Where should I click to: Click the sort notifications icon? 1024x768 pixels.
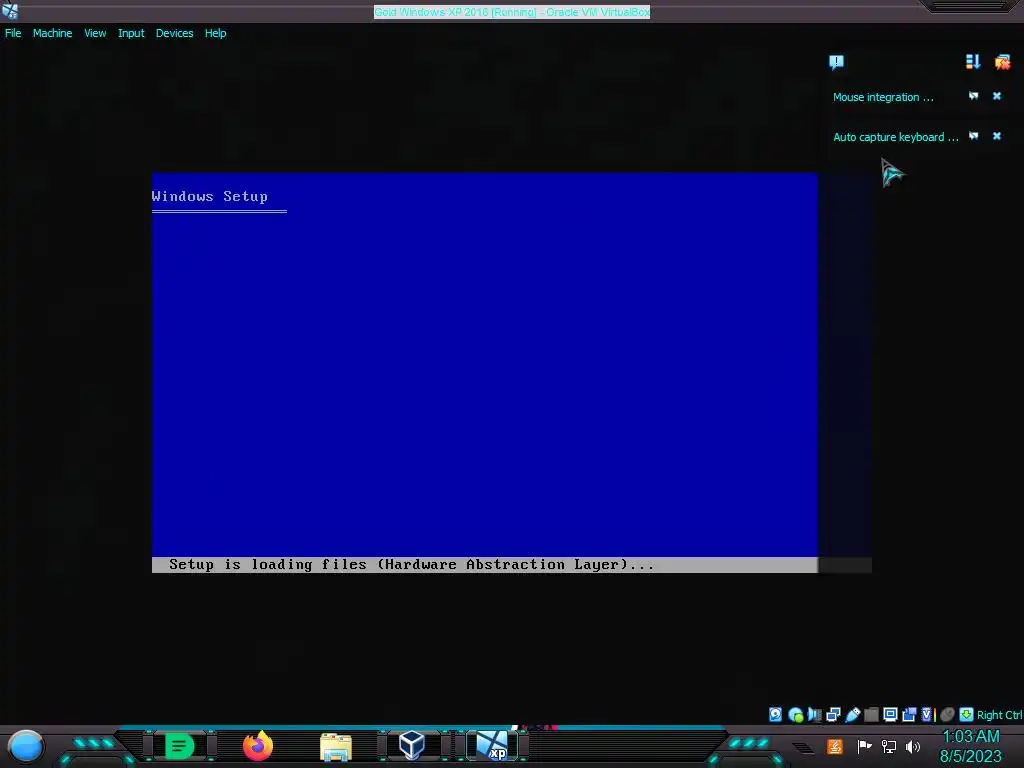tap(973, 61)
